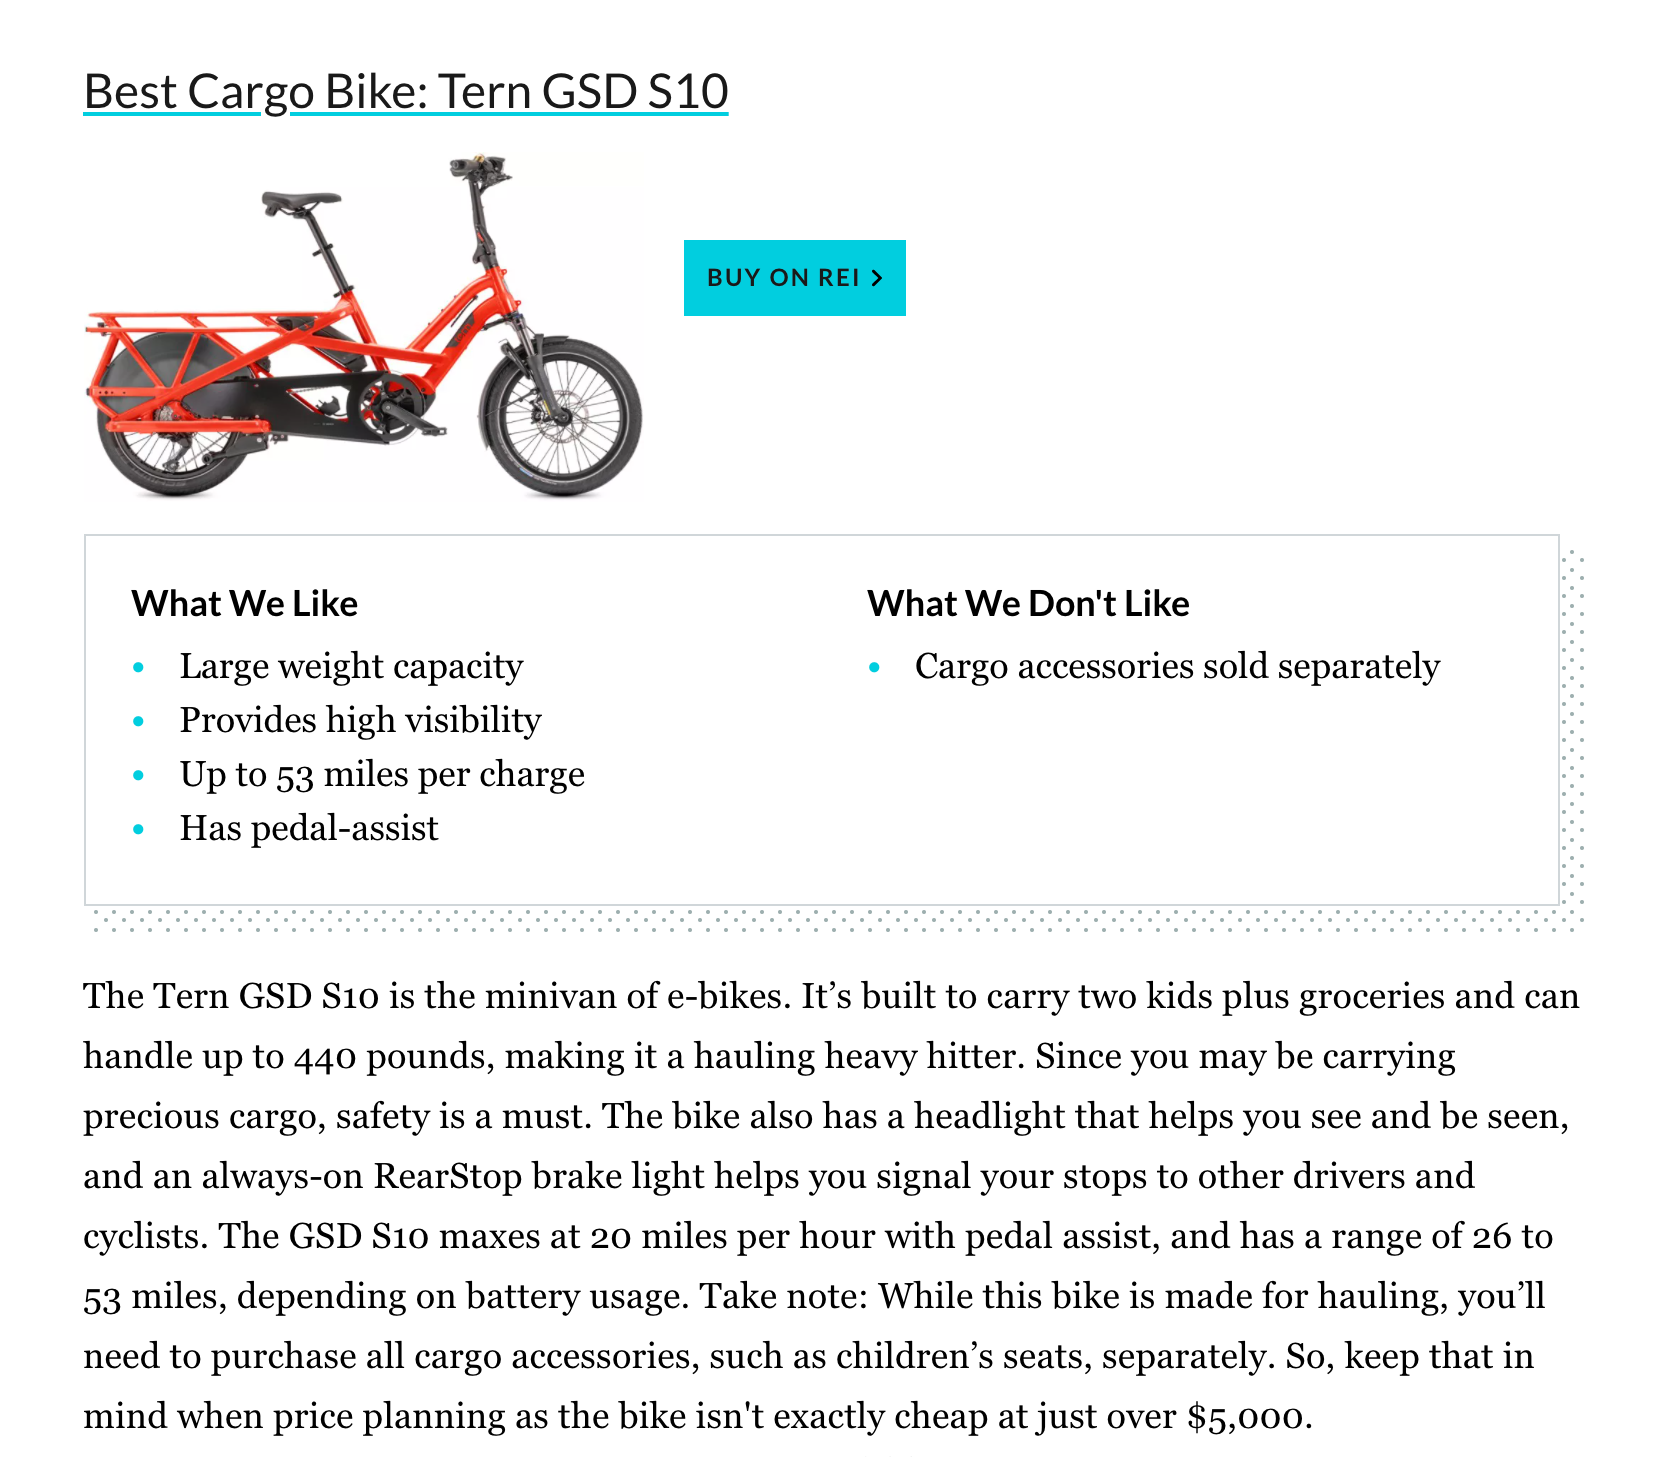Click the bullet beside 'Cargo accessories sold separately'
The width and height of the screenshot is (1676, 1457).
tap(878, 667)
